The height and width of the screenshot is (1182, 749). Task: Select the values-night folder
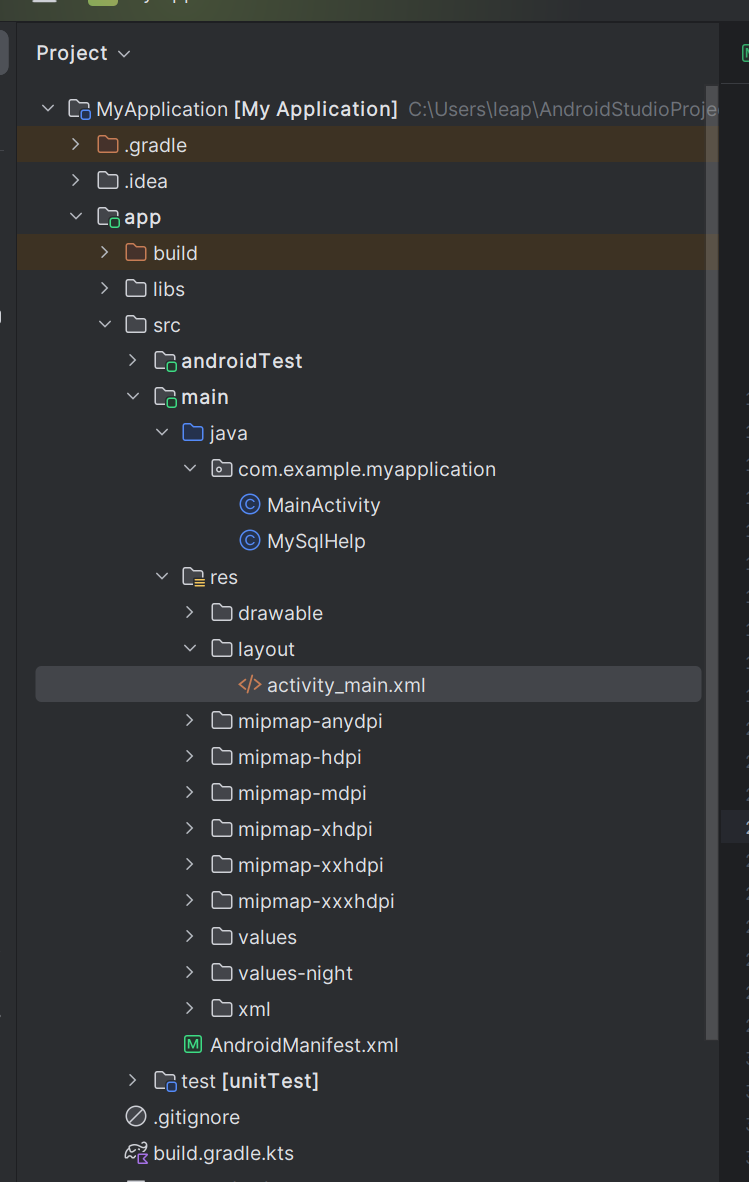(x=295, y=973)
